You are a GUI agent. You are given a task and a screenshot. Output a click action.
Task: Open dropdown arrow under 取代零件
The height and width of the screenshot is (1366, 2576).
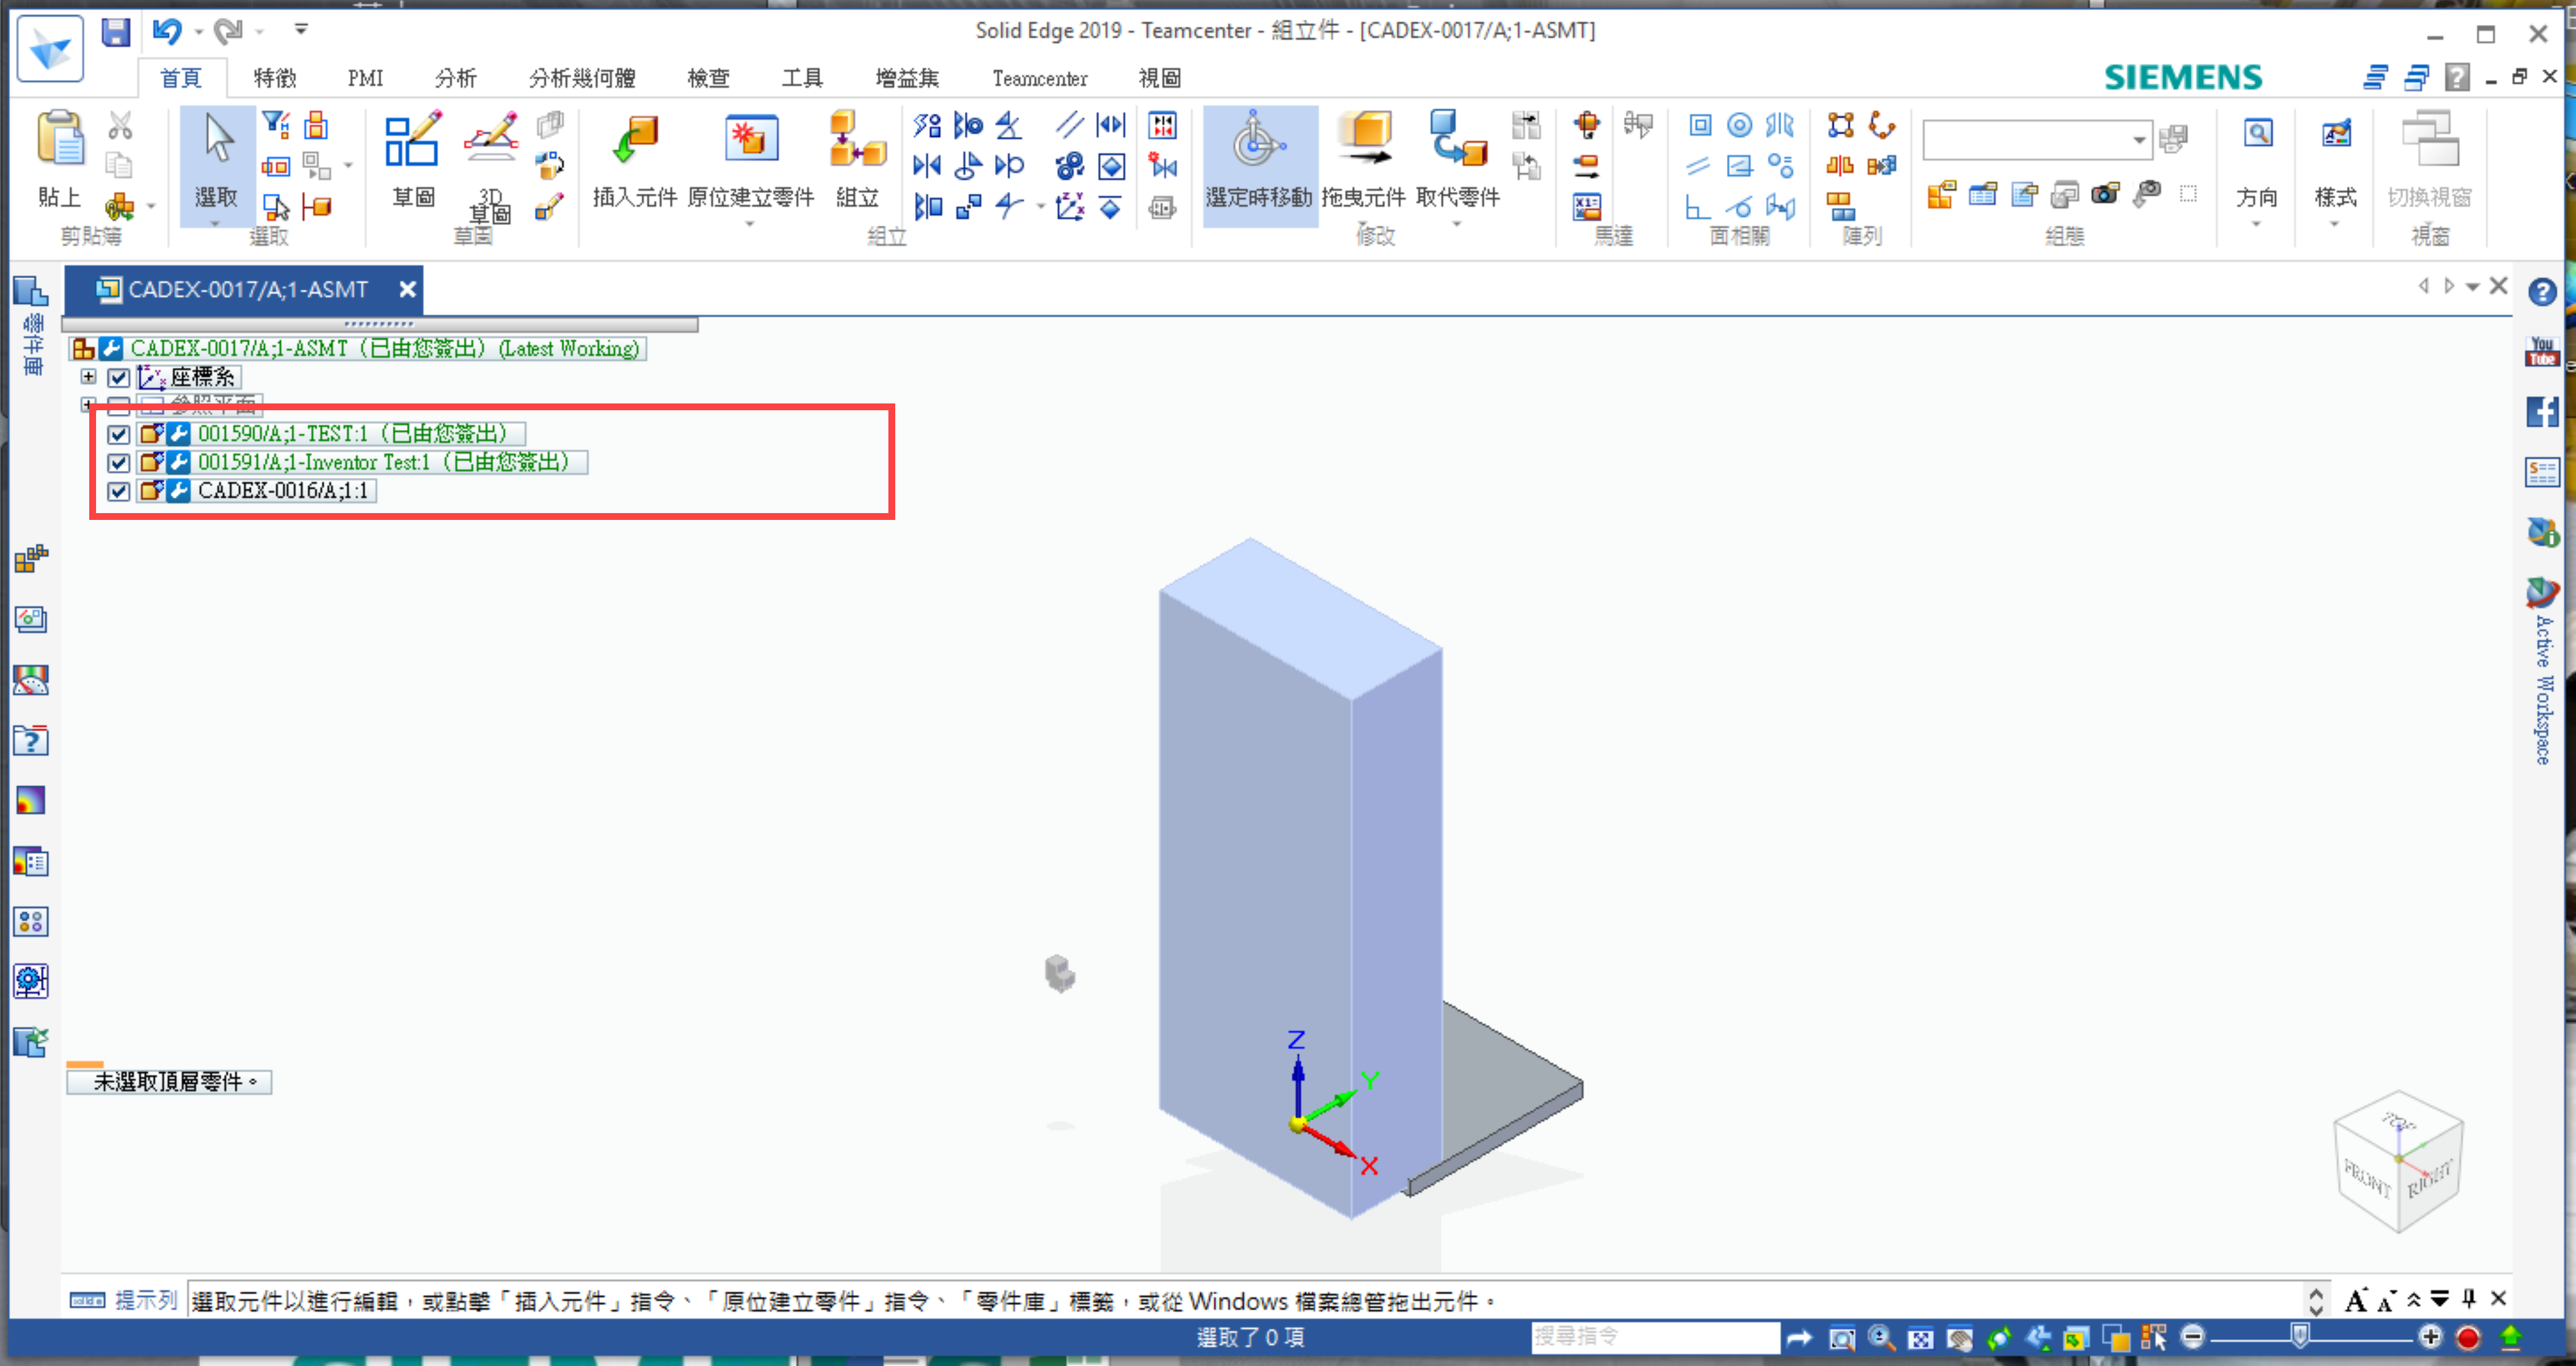1457,224
